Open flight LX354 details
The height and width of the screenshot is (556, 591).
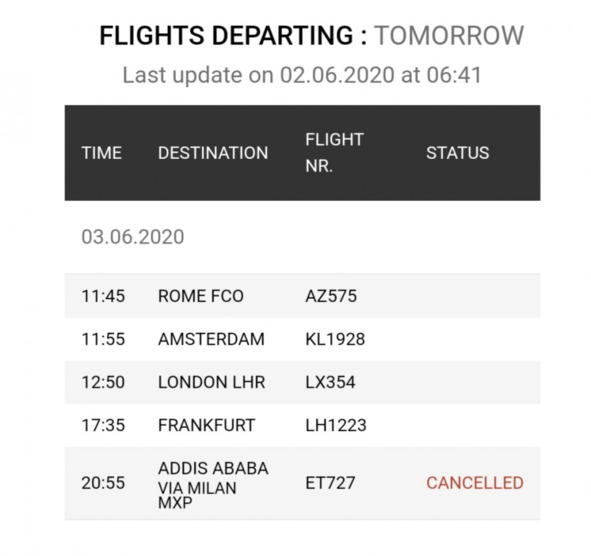(330, 382)
